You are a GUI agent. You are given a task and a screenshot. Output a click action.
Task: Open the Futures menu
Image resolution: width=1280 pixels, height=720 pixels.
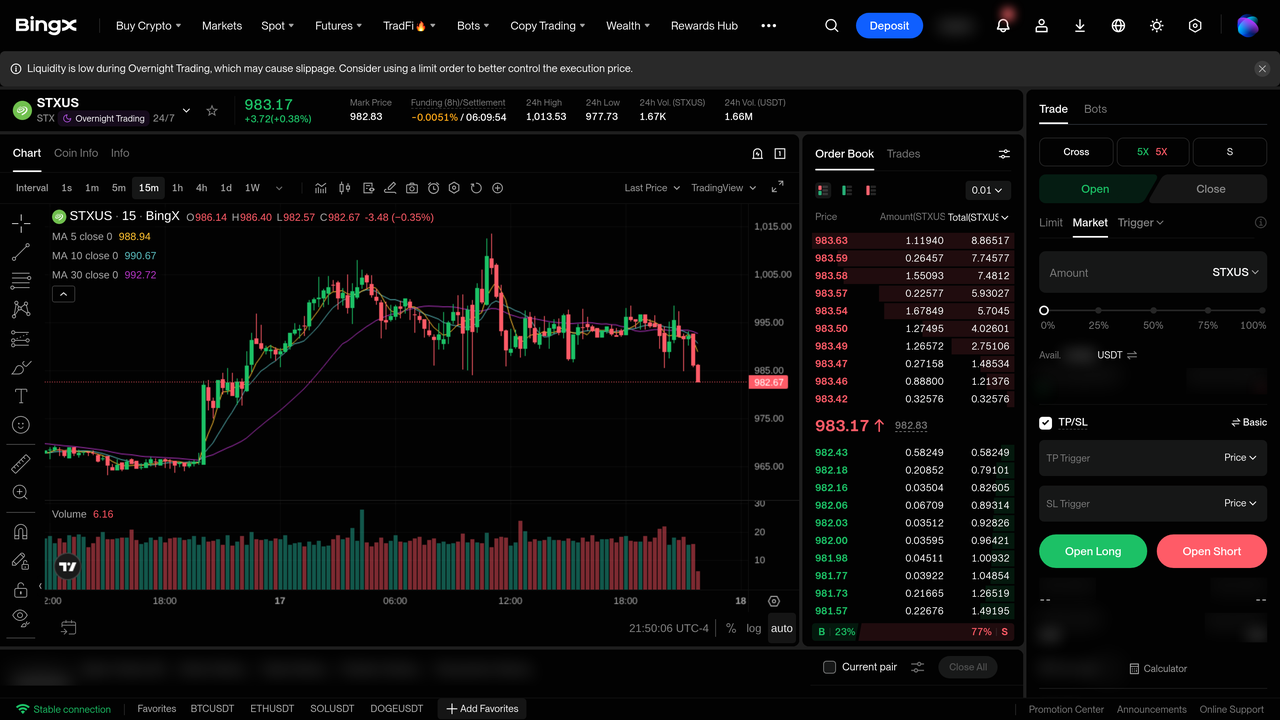338,26
